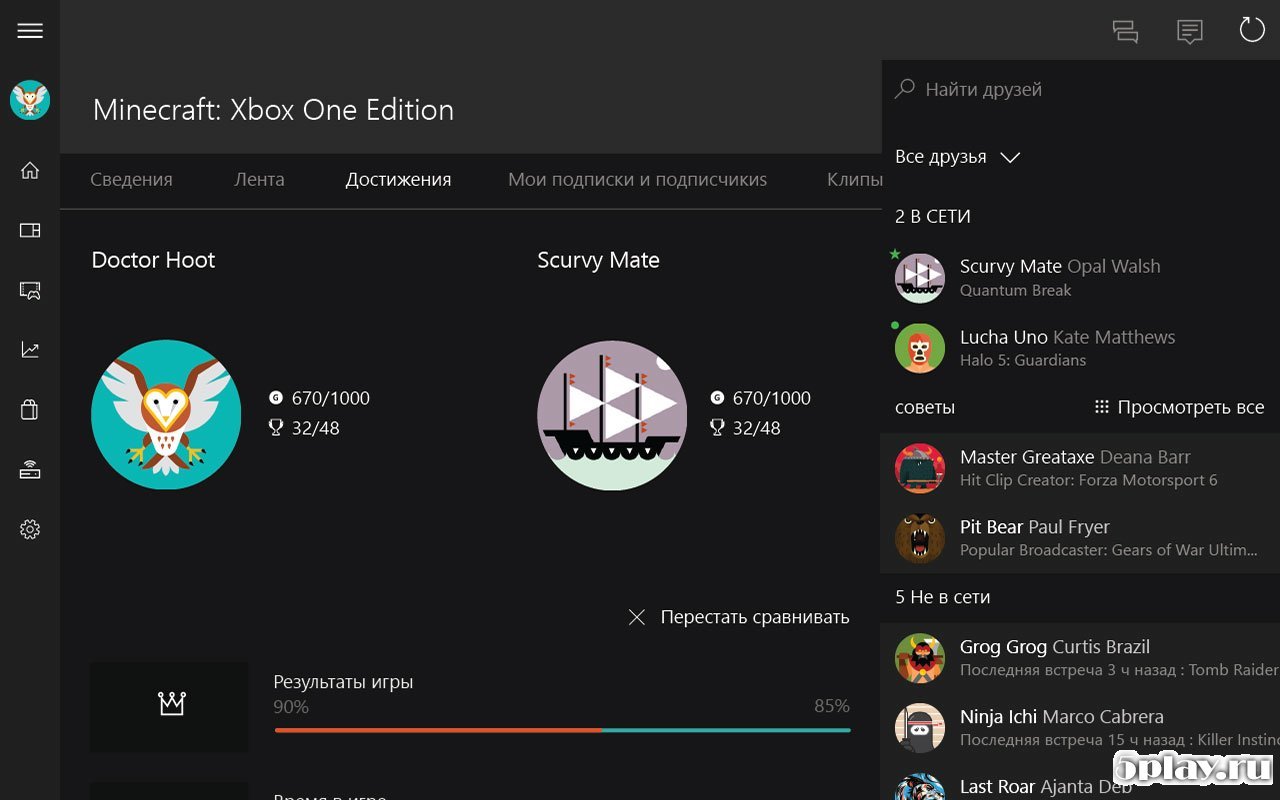Open Settings gear in sidebar
Screen dimensions: 1280x800
pyautogui.click(x=30, y=529)
